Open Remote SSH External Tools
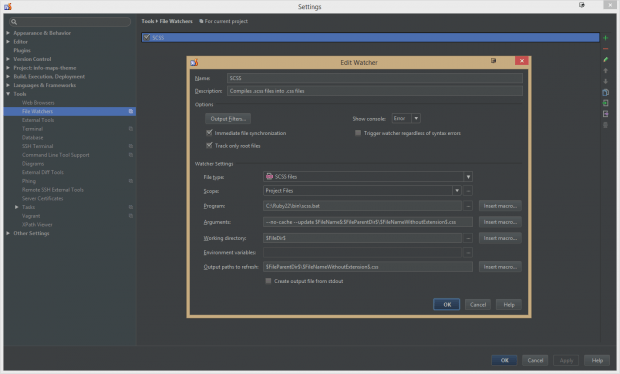 click(x=53, y=189)
